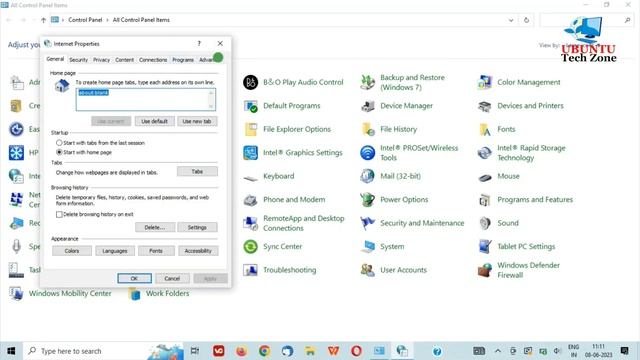Open Intel Graphics Settings icon

[x=251, y=153]
